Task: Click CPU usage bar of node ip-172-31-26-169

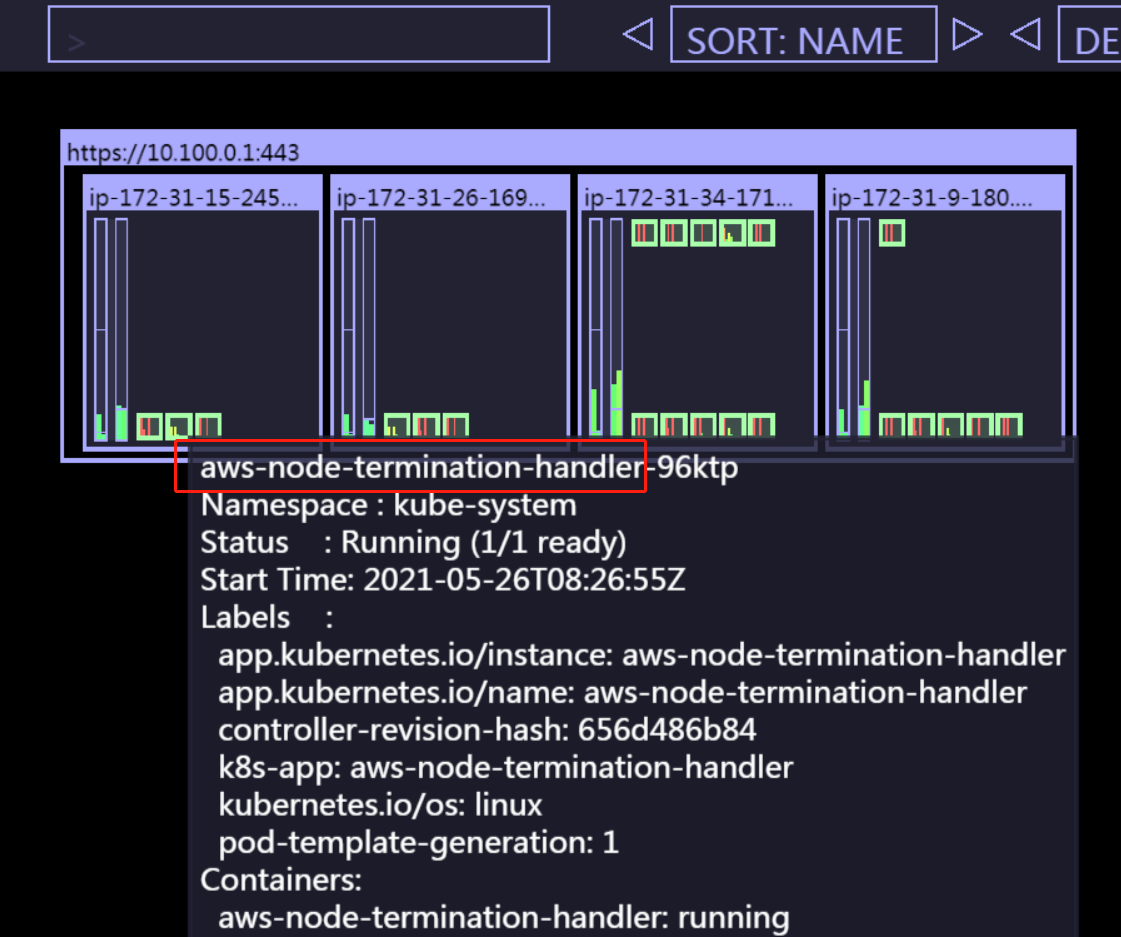Action: [348, 327]
